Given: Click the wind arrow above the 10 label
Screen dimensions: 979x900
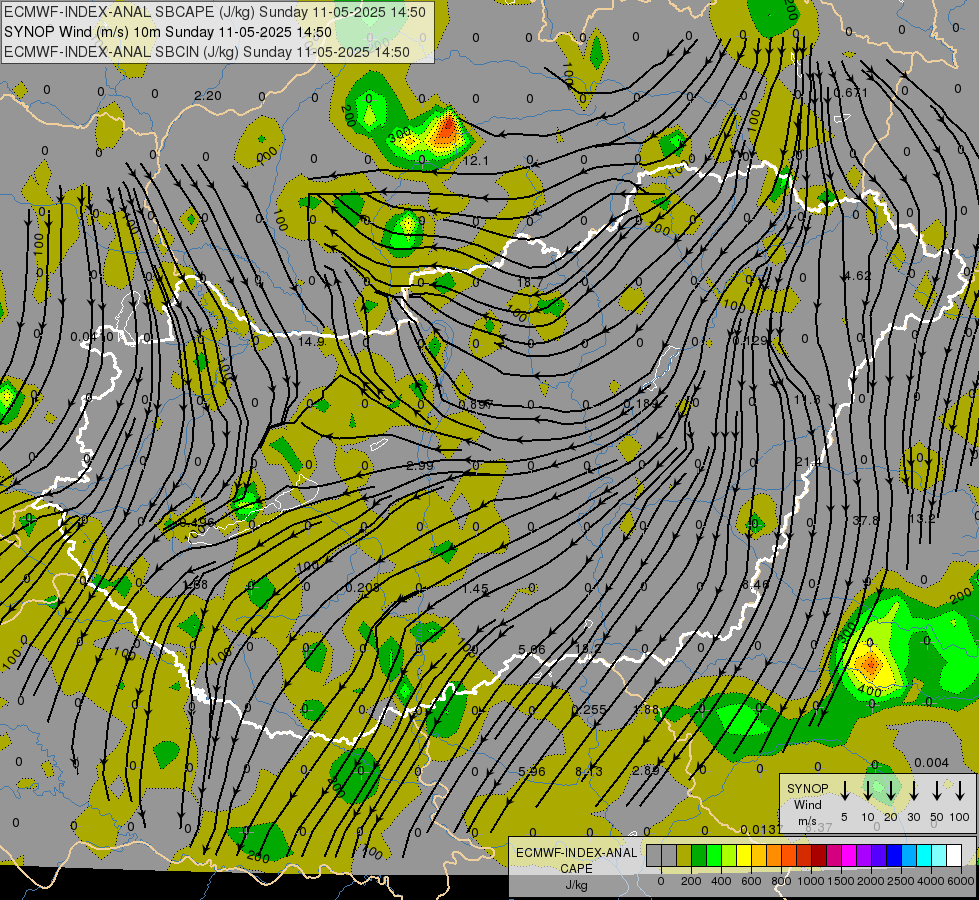Looking at the screenshot, I should click(x=867, y=791).
